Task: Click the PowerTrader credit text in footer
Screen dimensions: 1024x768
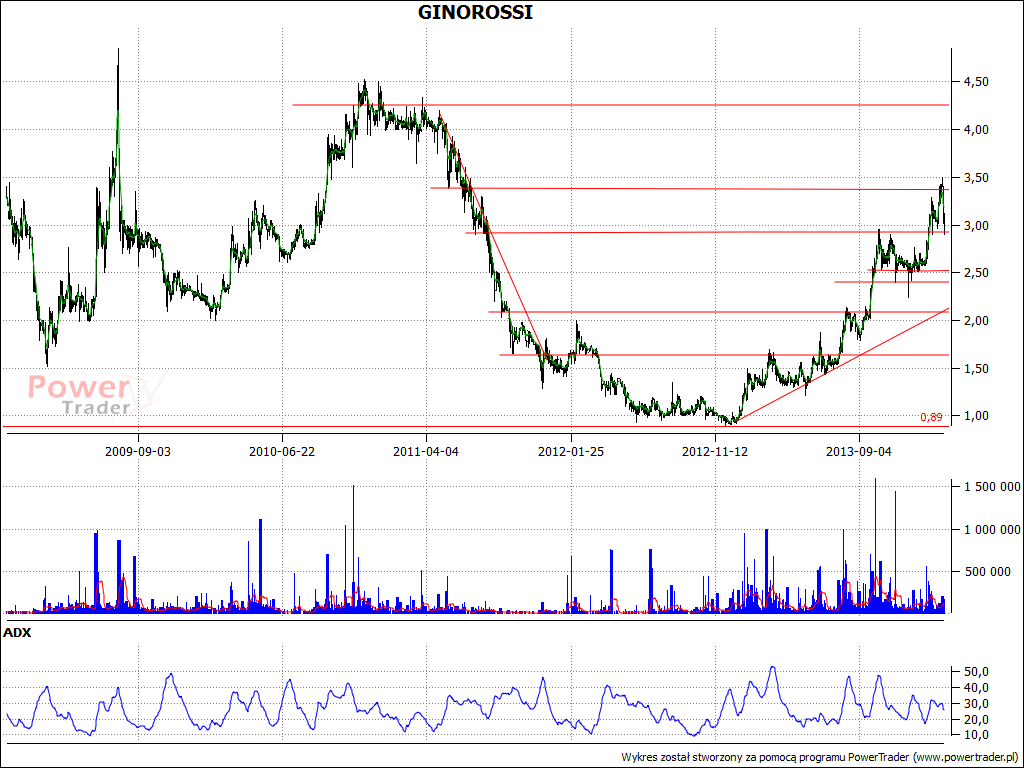Action: click(819, 757)
